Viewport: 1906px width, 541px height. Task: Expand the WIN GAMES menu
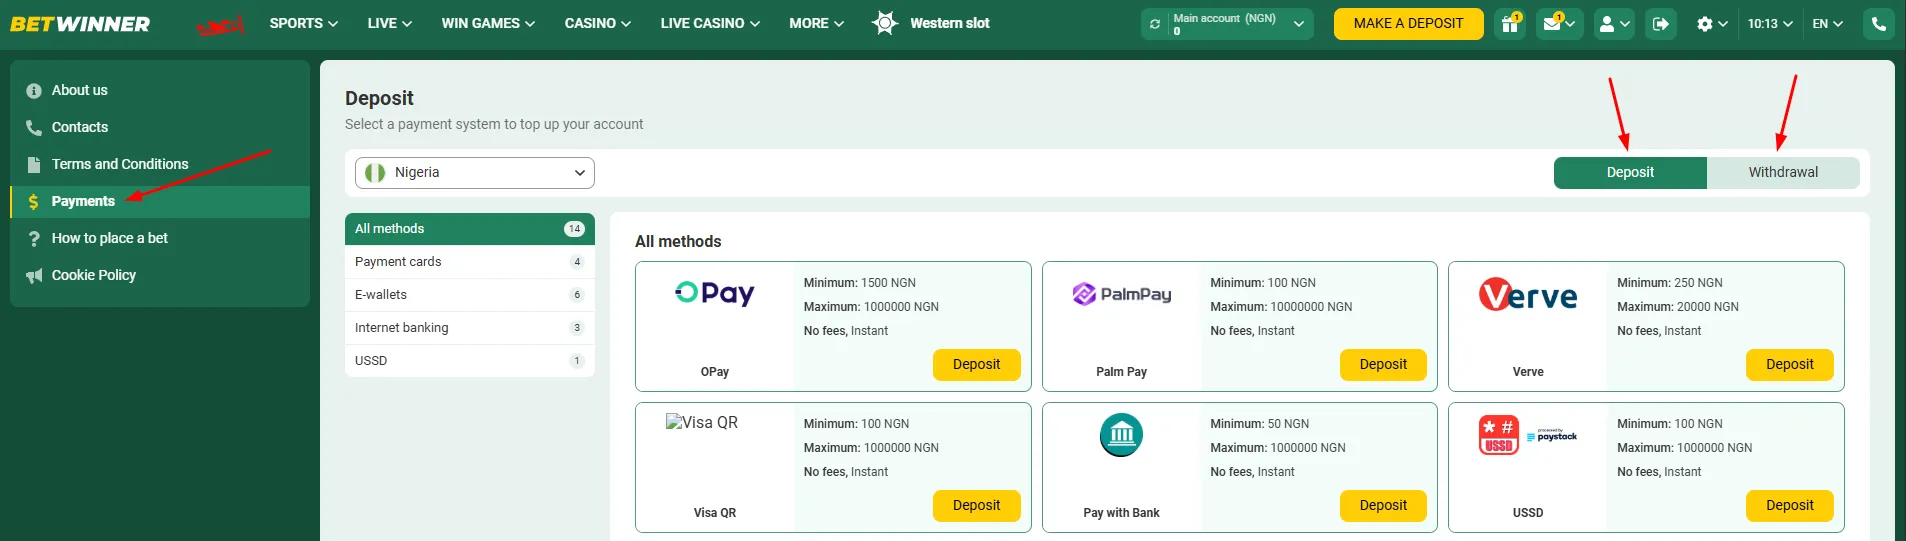point(488,23)
